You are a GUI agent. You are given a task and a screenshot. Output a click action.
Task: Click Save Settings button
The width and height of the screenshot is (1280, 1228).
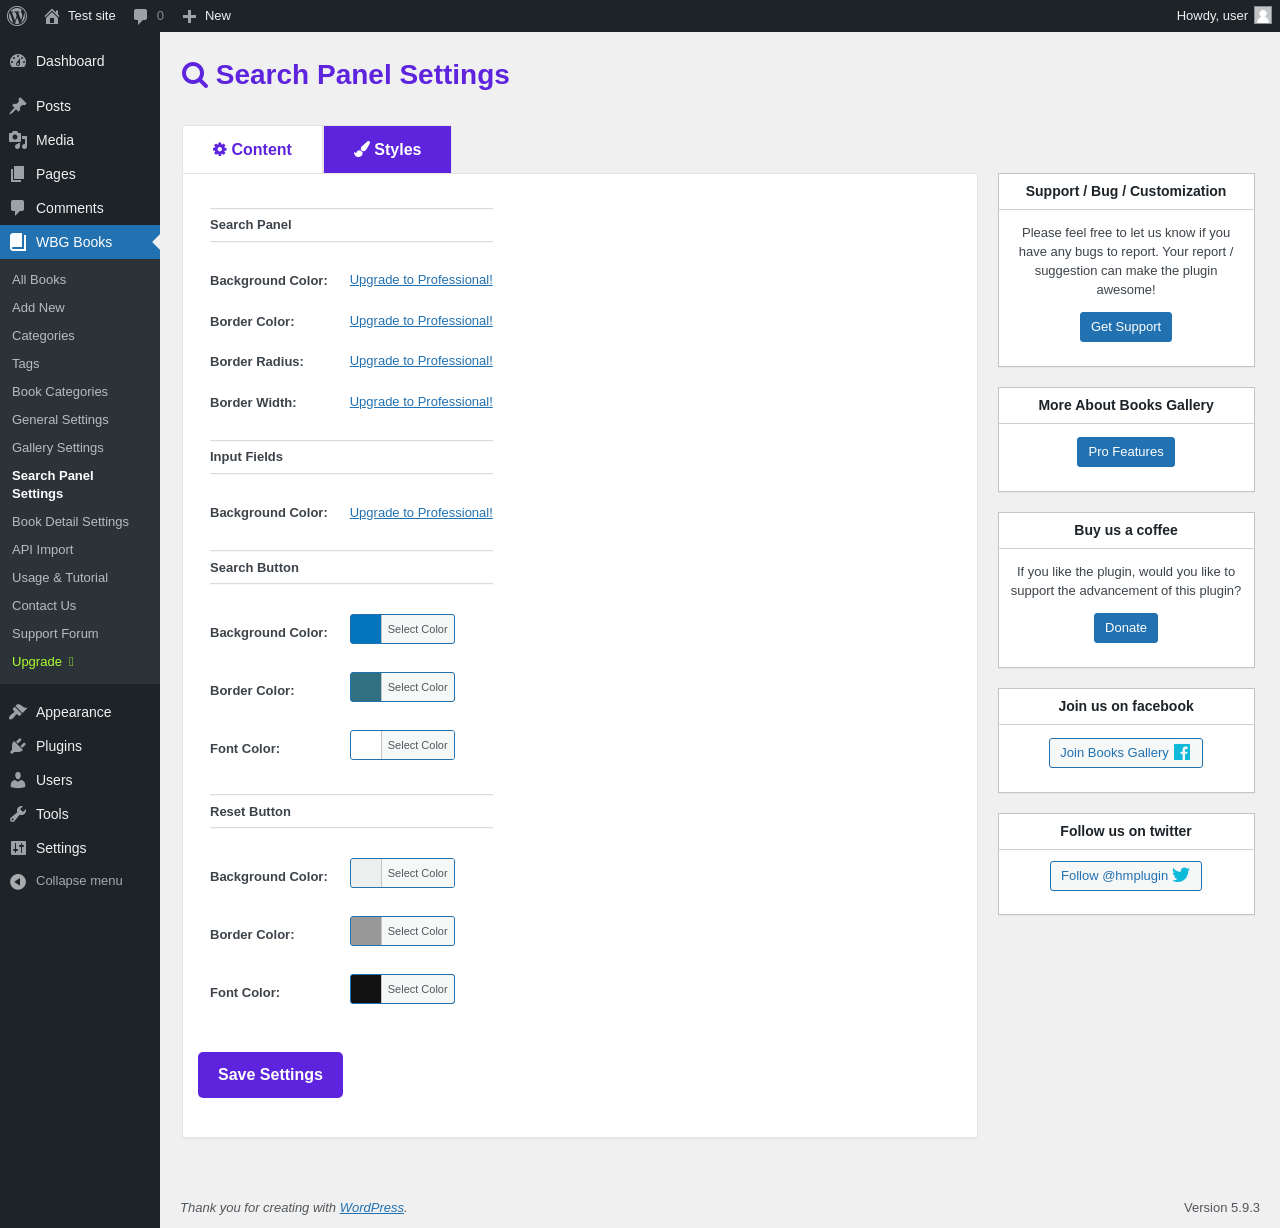[270, 1075]
